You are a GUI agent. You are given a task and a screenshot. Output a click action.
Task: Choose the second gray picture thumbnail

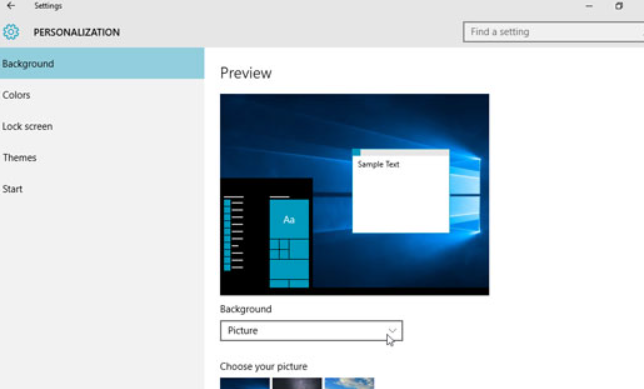297,383
